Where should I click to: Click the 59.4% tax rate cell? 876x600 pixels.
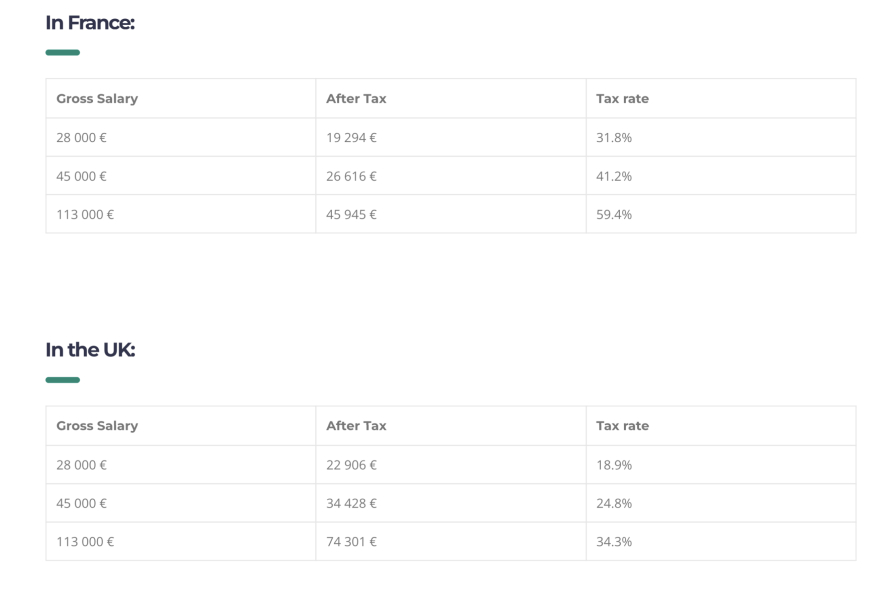coord(614,214)
